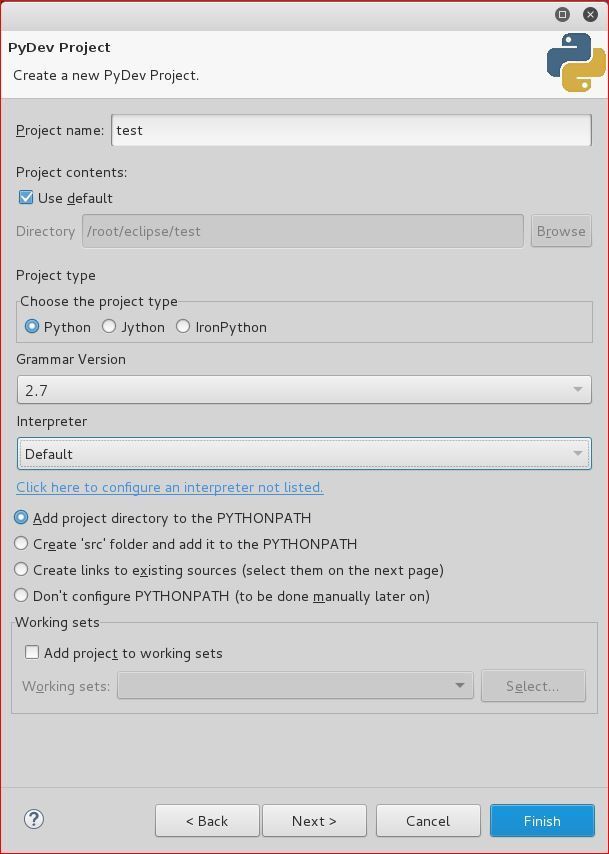Uncheck the Use default checkbox
Viewport: 609px width, 854px height.
[x=26, y=197]
